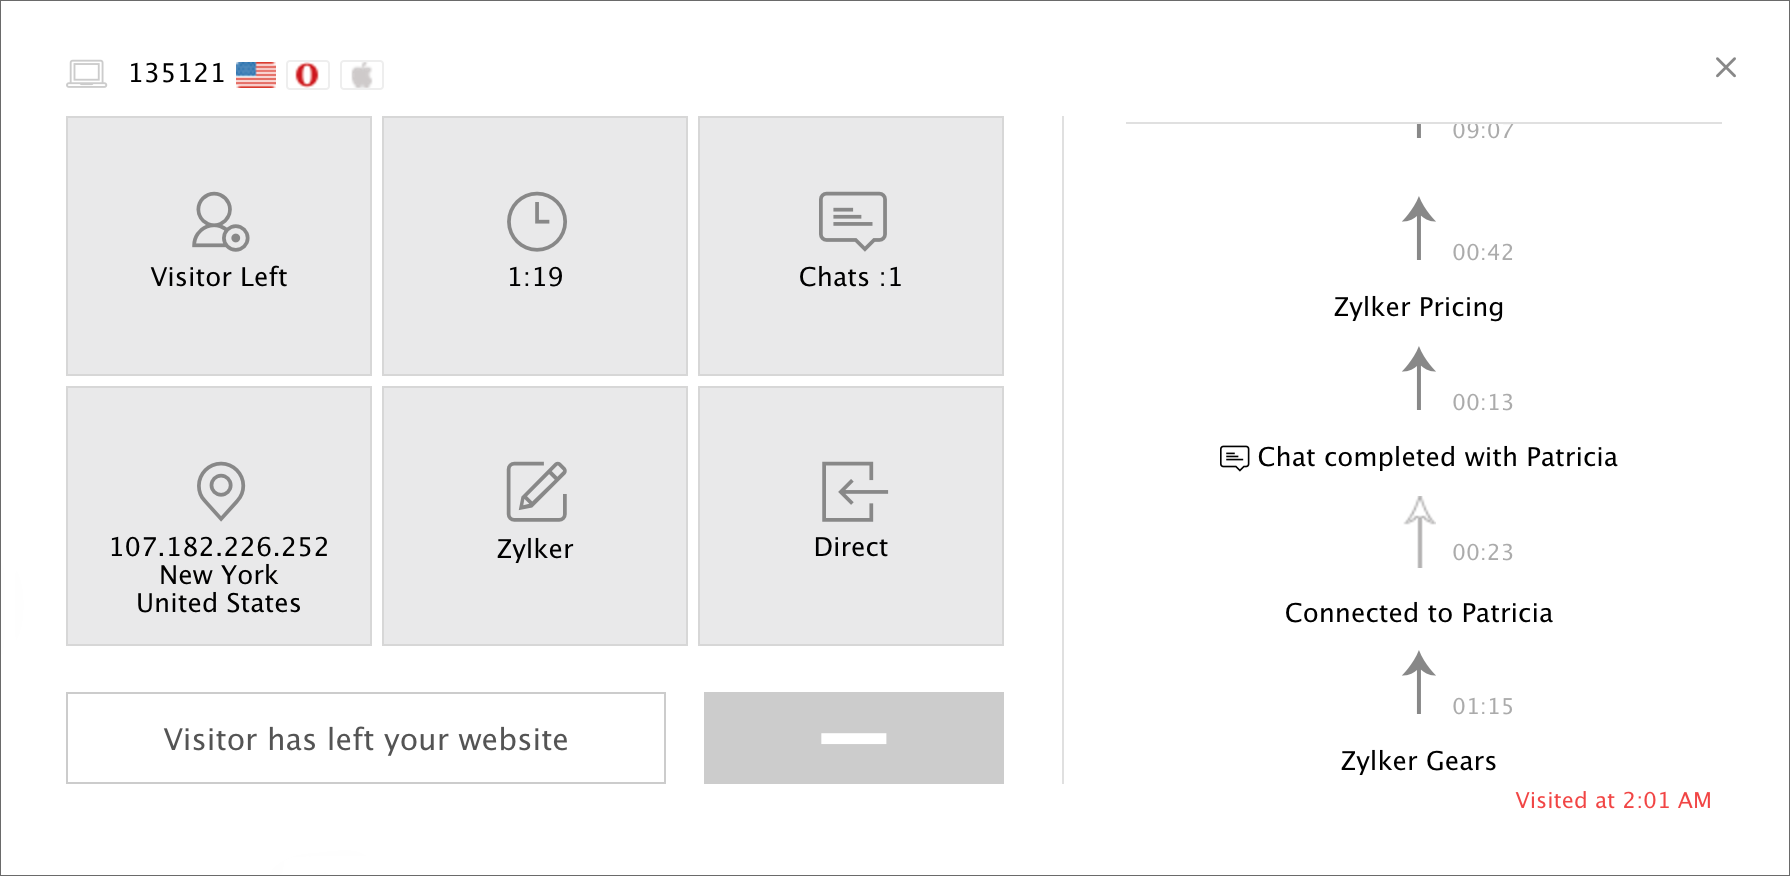
Task: Click the gray minus button
Action: (x=853, y=738)
